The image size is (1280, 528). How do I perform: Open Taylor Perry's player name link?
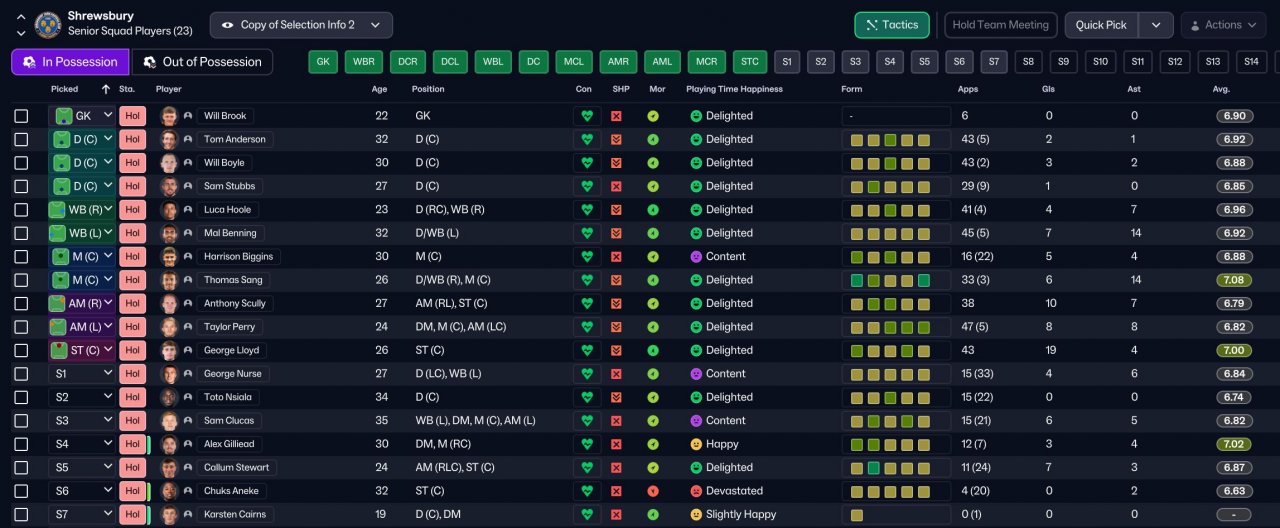click(229, 327)
